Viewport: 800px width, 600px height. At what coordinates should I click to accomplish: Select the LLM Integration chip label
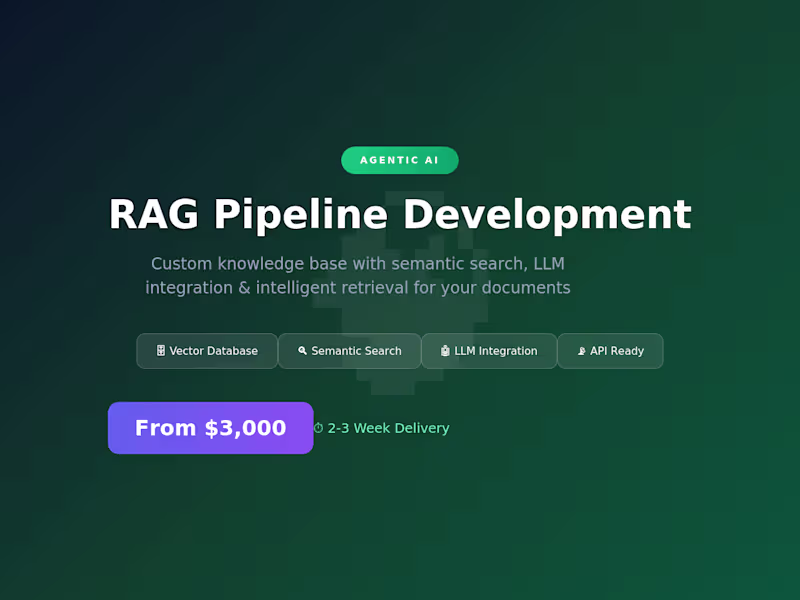point(497,351)
